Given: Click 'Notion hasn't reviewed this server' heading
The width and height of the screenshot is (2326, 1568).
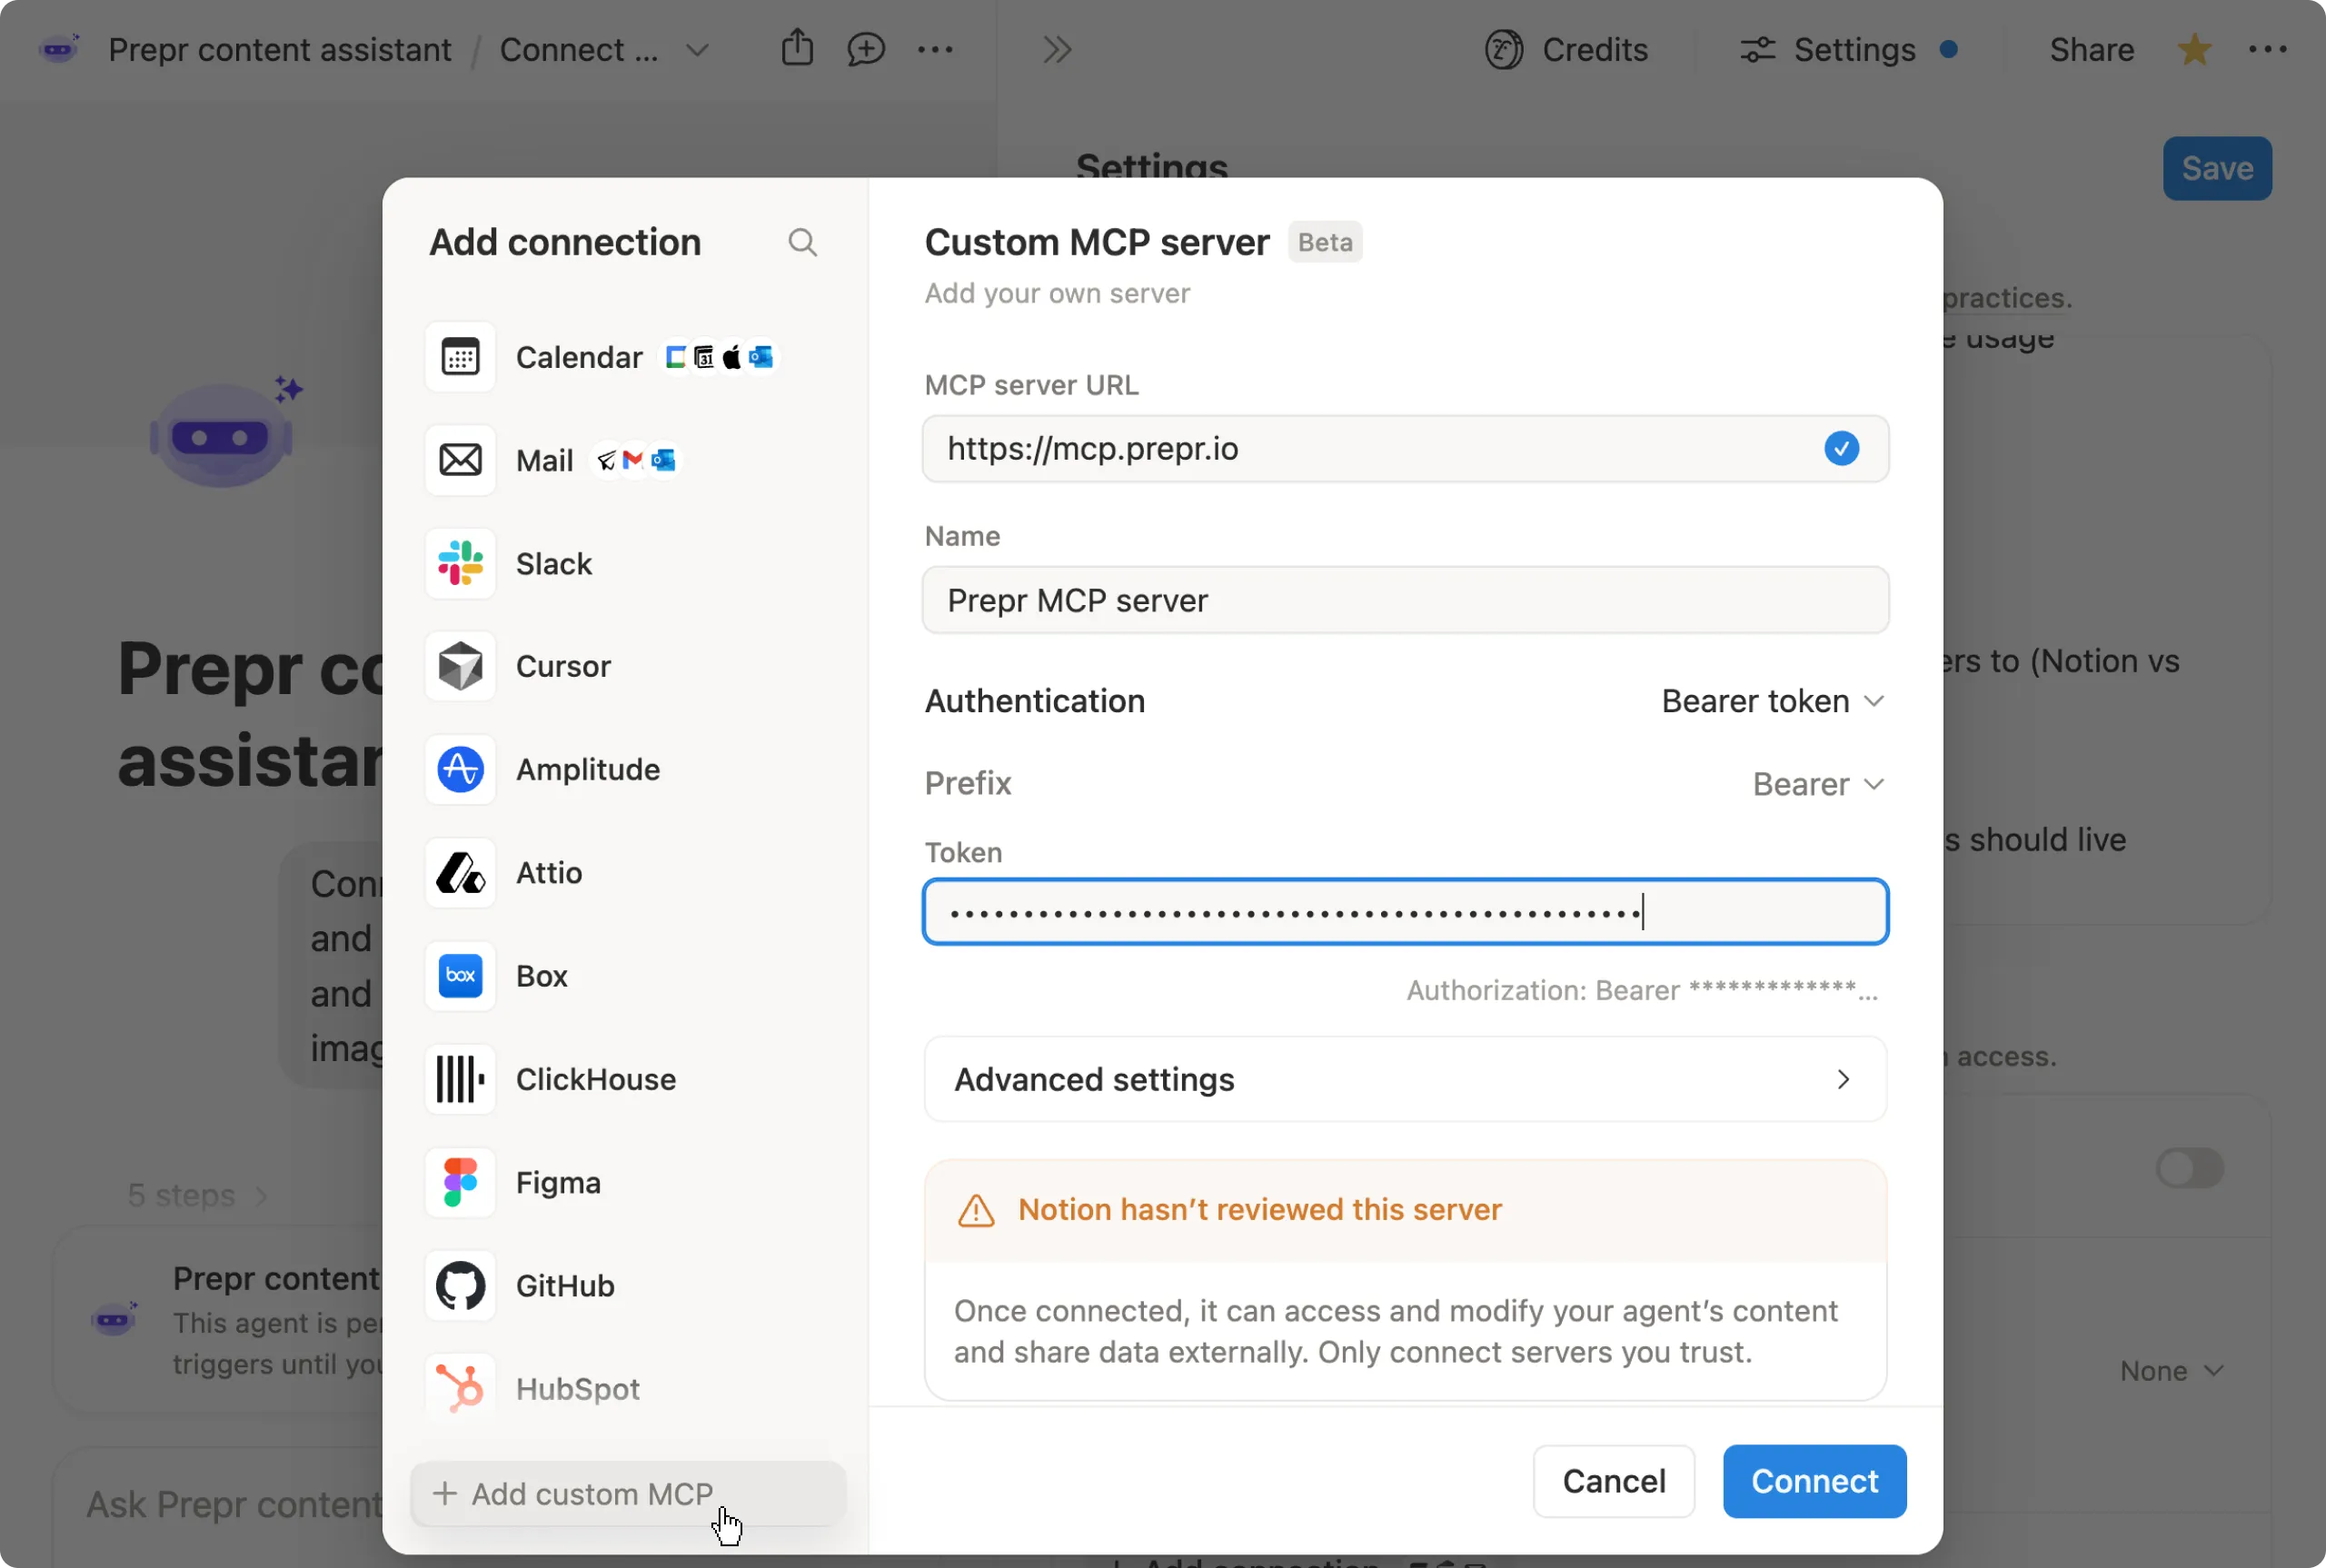Looking at the screenshot, I should 1259,1210.
